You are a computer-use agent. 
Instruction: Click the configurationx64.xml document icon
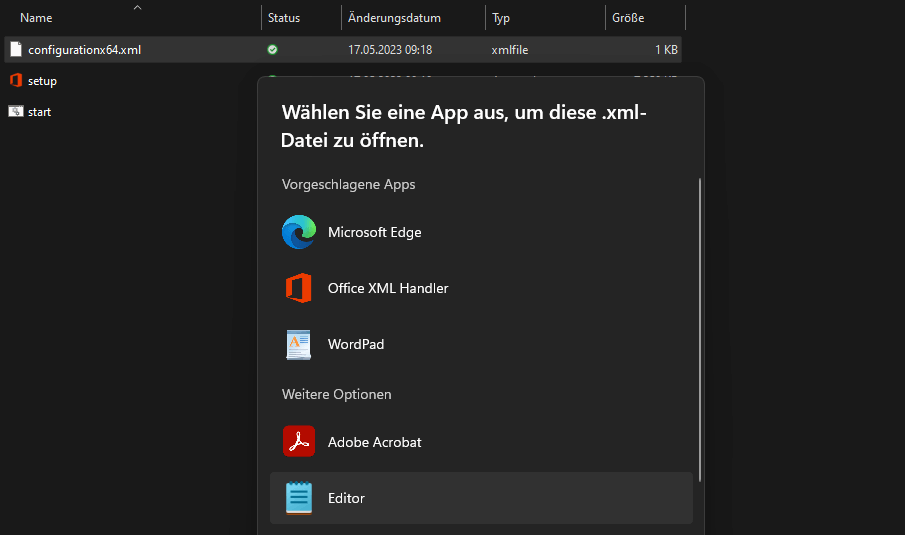click(16, 49)
